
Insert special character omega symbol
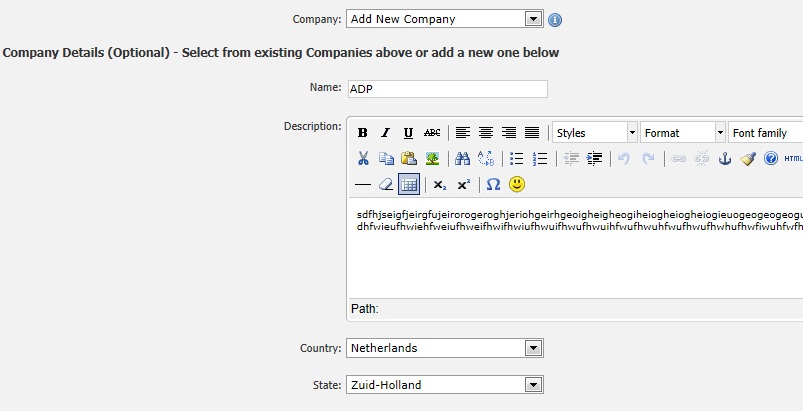point(493,184)
